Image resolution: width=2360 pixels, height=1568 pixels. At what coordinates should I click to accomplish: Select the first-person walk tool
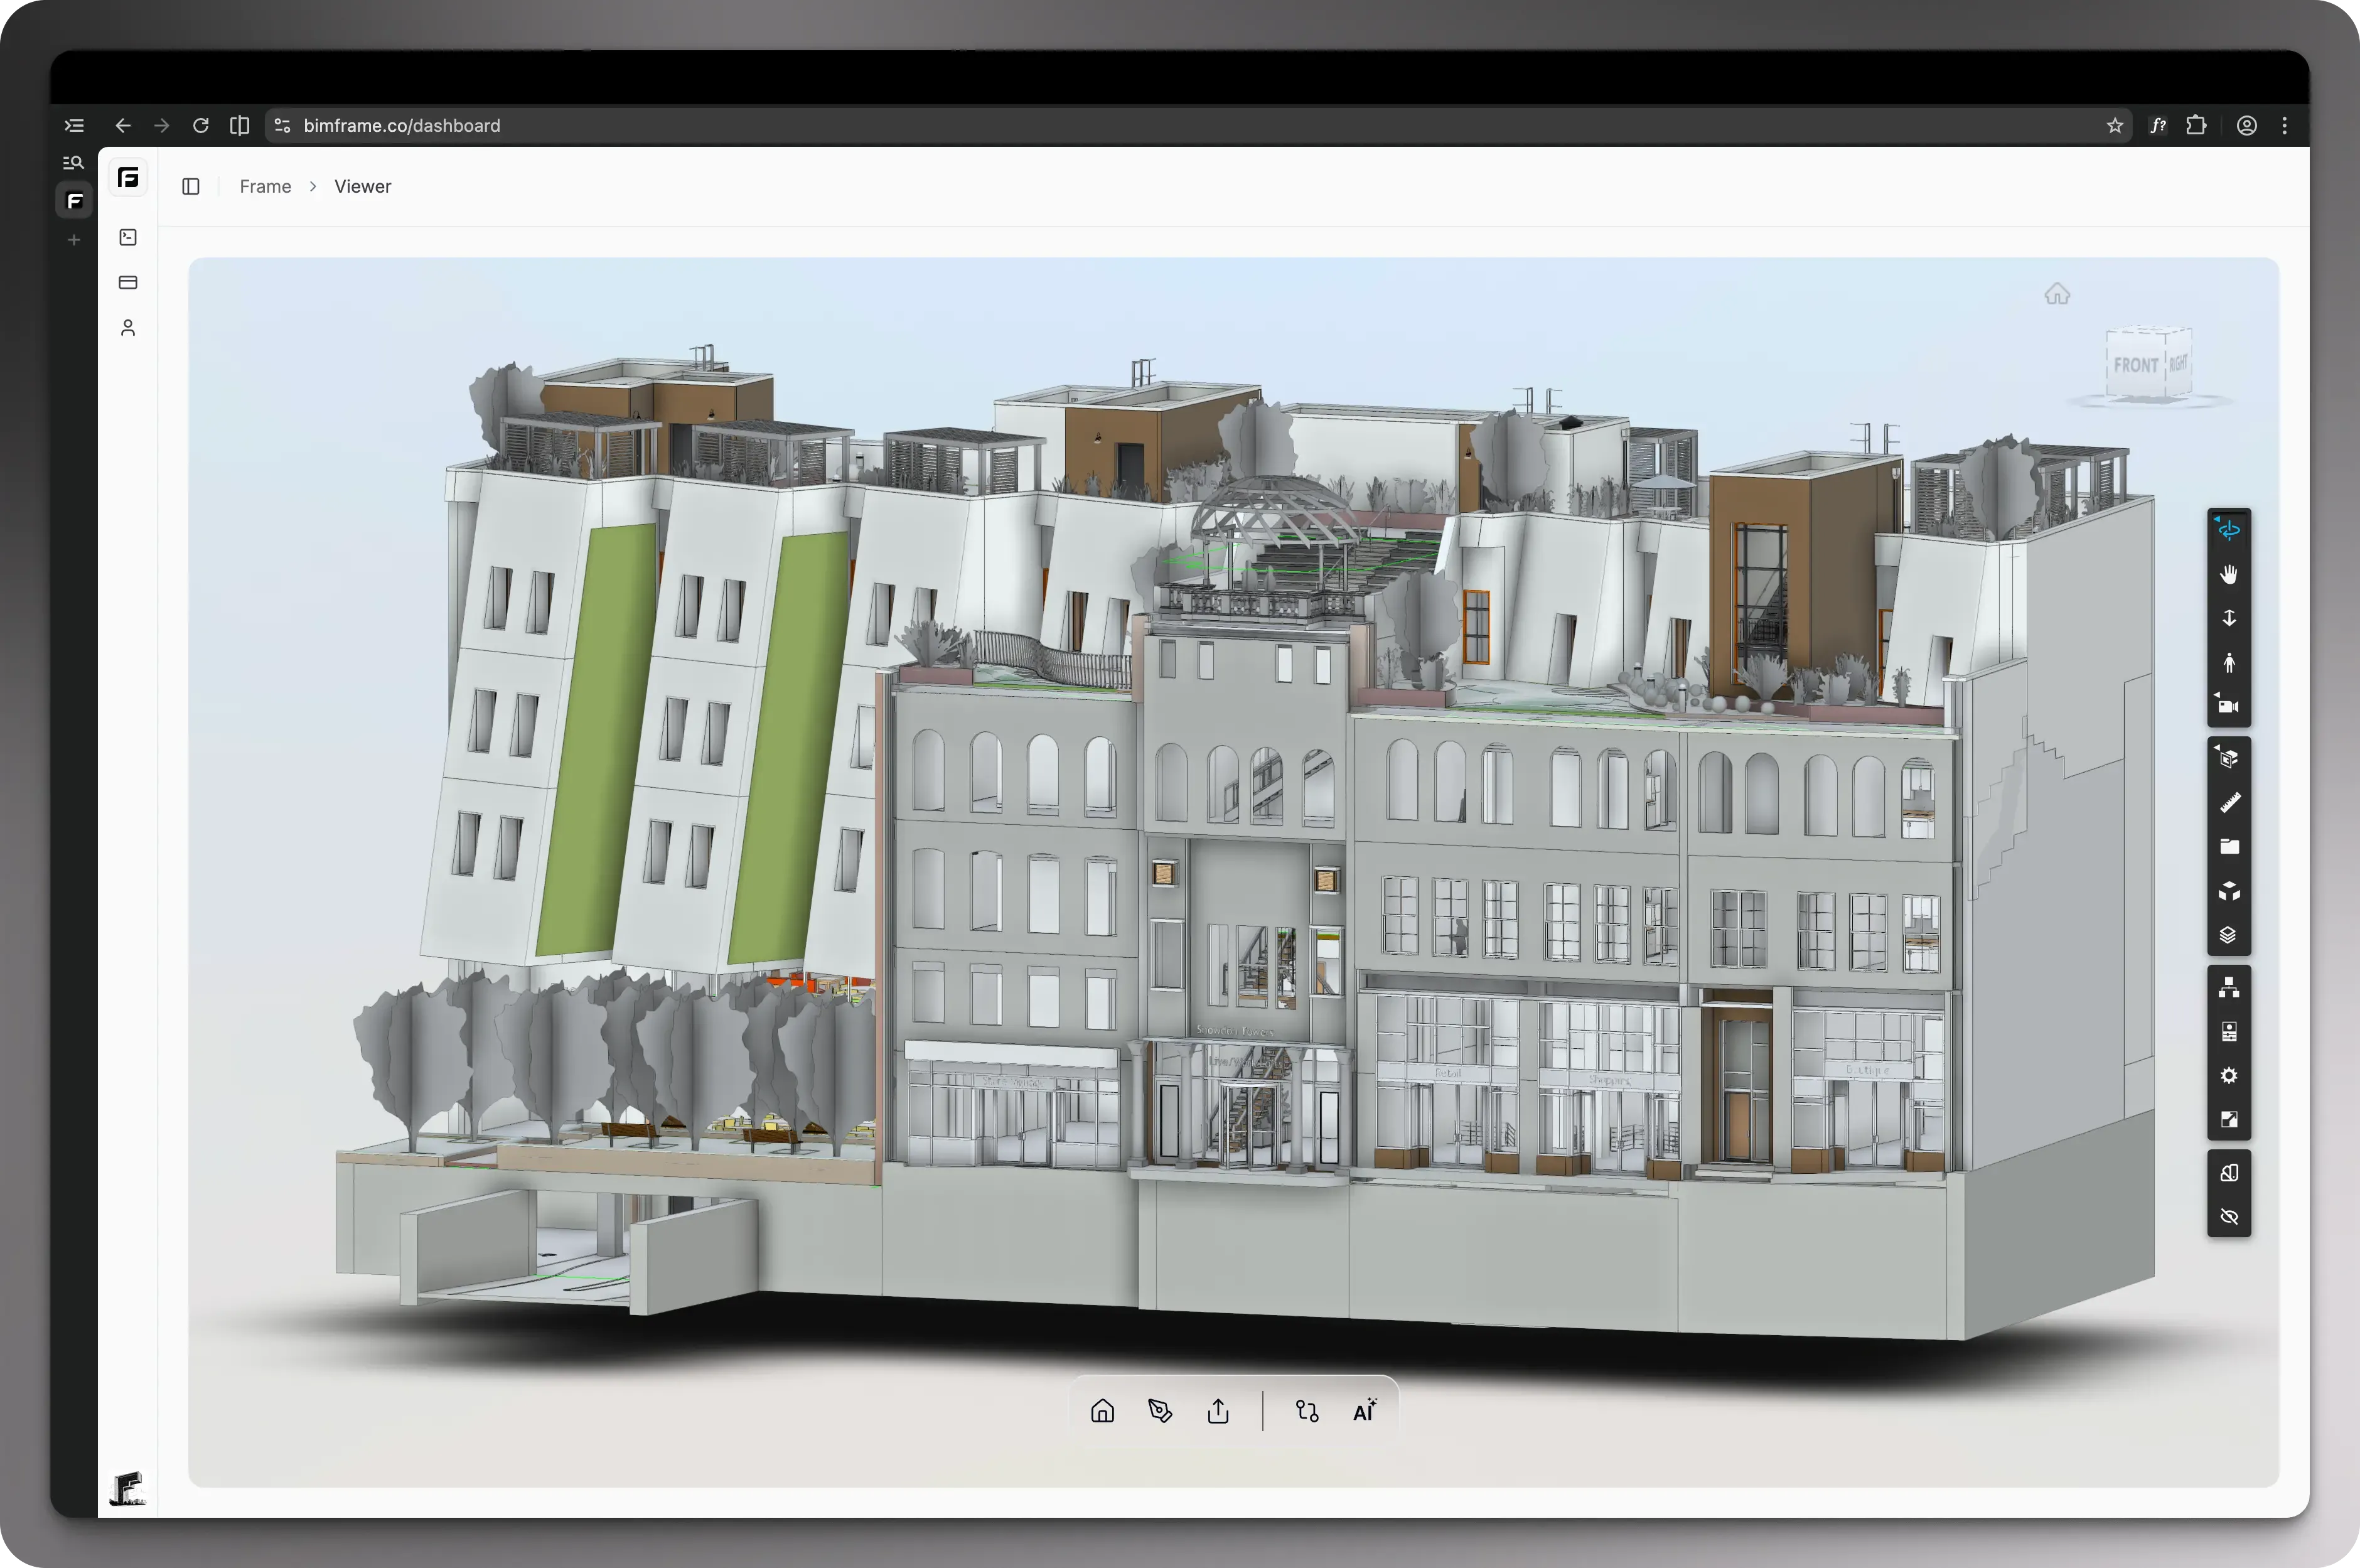pyautogui.click(x=2230, y=662)
